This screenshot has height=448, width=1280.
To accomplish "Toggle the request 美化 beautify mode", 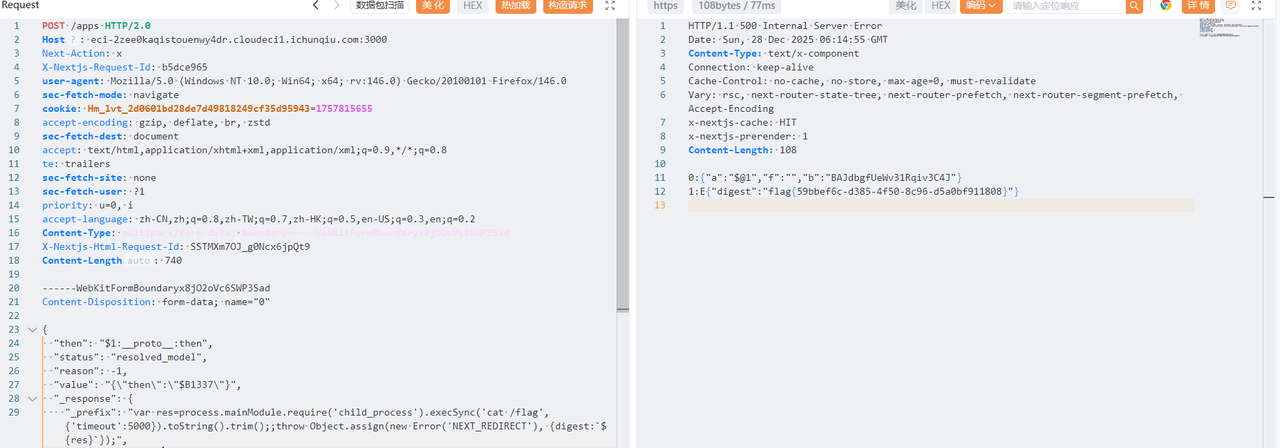I will pyautogui.click(x=434, y=6).
